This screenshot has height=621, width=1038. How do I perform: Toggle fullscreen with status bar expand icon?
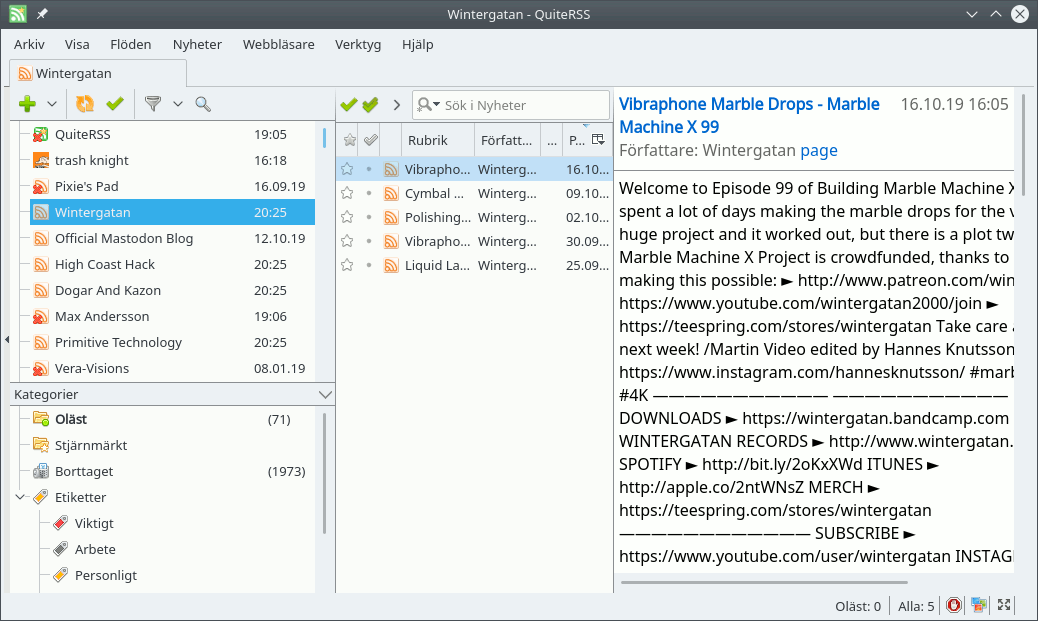tap(1004, 605)
